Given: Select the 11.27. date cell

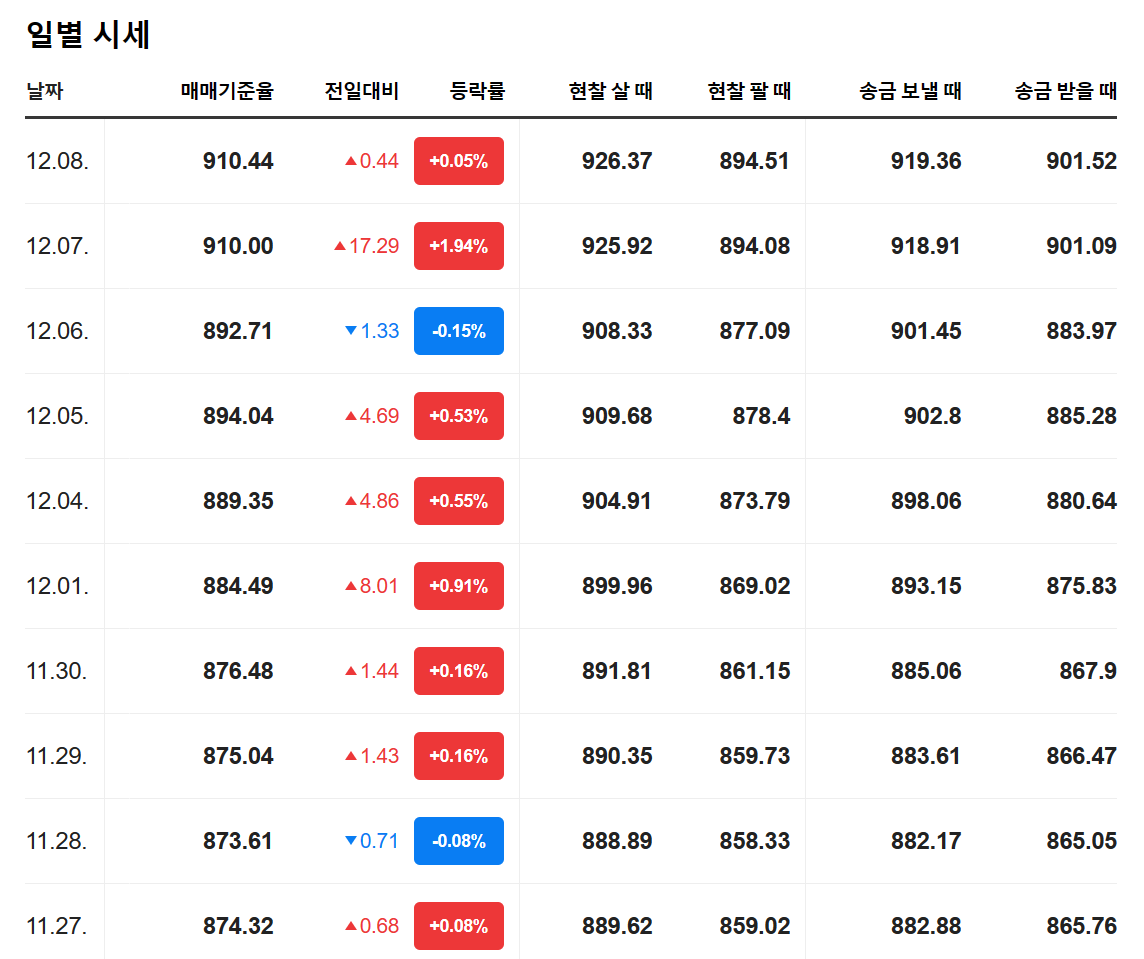Looking at the screenshot, I should pyautogui.click(x=57, y=926).
